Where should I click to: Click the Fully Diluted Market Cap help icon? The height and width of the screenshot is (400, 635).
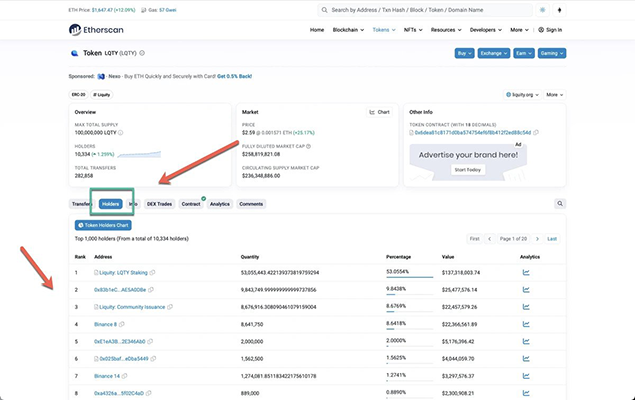coord(308,146)
